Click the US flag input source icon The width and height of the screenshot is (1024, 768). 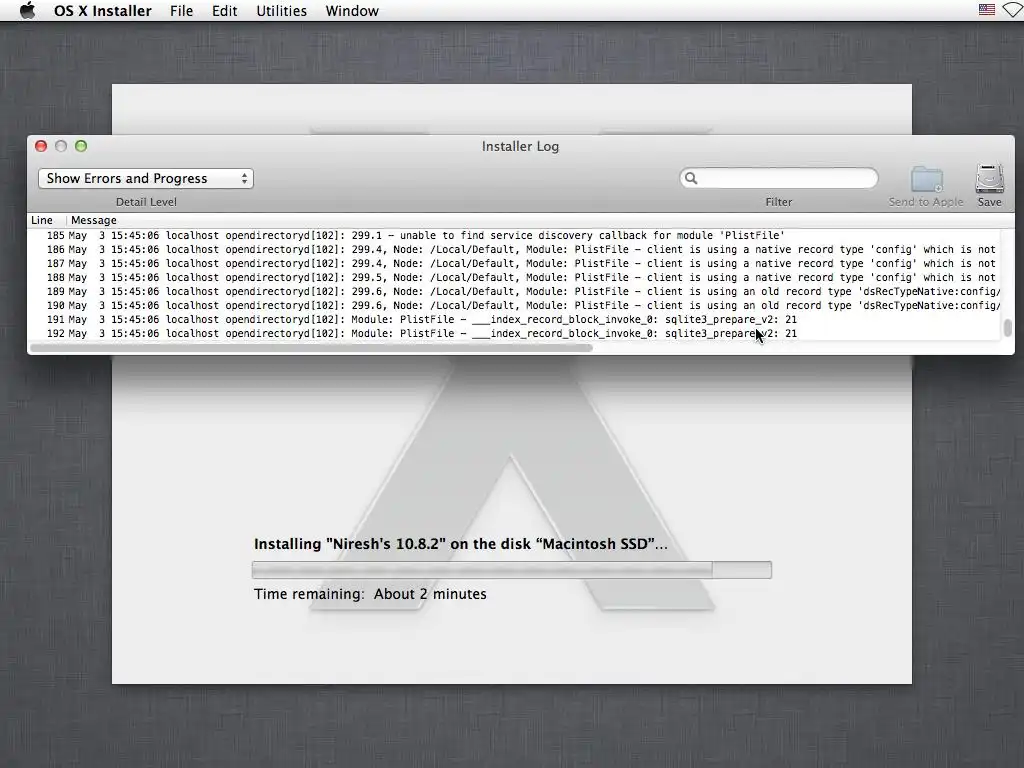coord(987,10)
